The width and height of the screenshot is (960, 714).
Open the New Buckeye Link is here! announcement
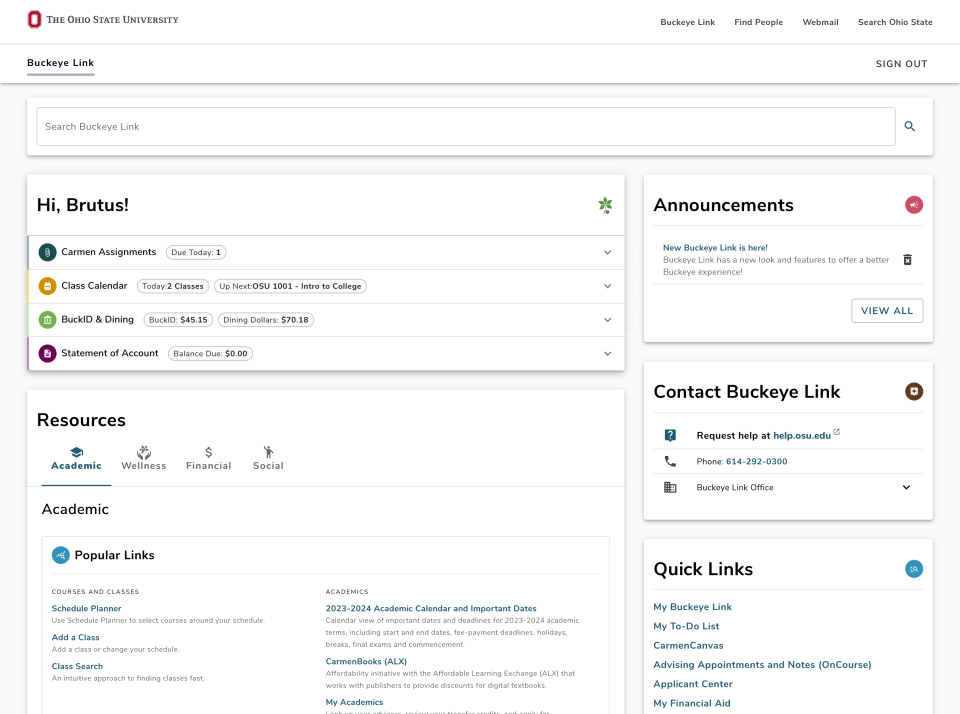coord(715,248)
